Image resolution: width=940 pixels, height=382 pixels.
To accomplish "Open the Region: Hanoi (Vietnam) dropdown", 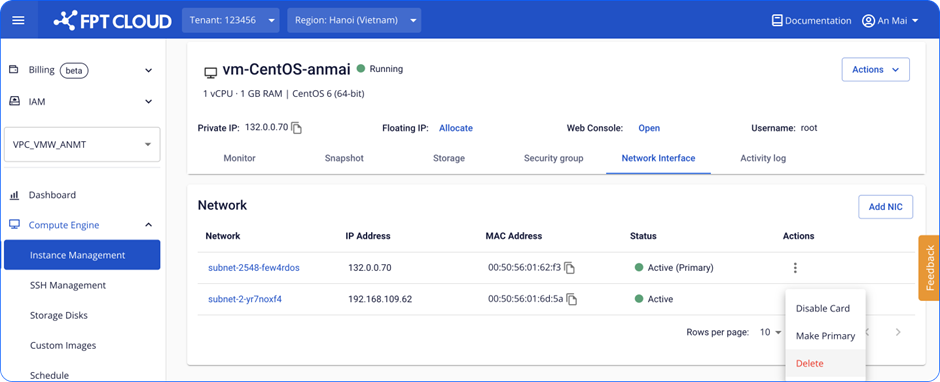I will (354, 20).
